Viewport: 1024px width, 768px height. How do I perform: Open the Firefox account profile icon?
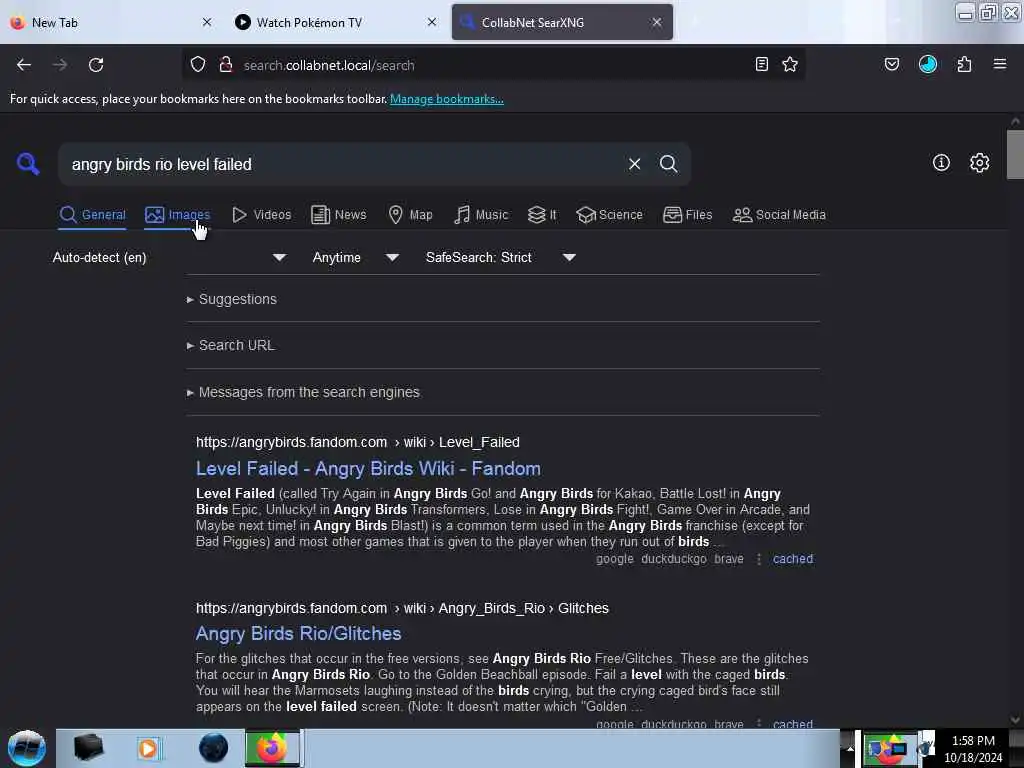(x=928, y=65)
